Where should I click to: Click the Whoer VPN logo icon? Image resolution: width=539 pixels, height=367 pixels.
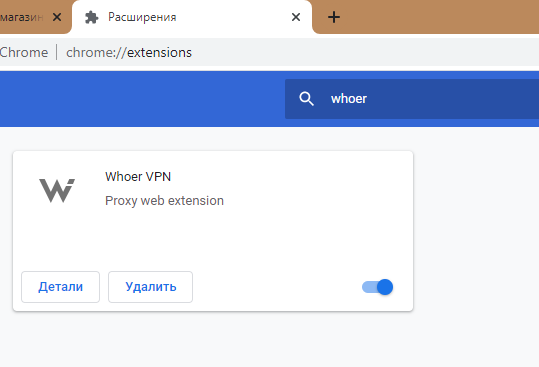tap(57, 190)
